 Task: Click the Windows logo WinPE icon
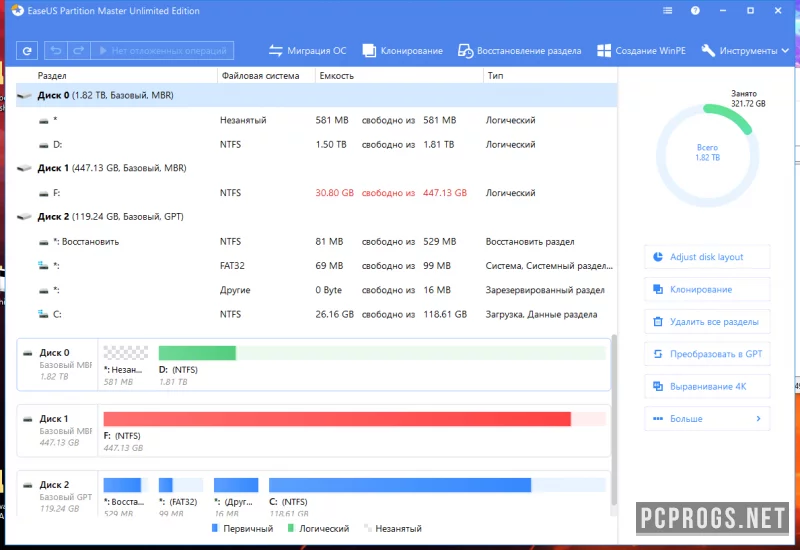604,51
